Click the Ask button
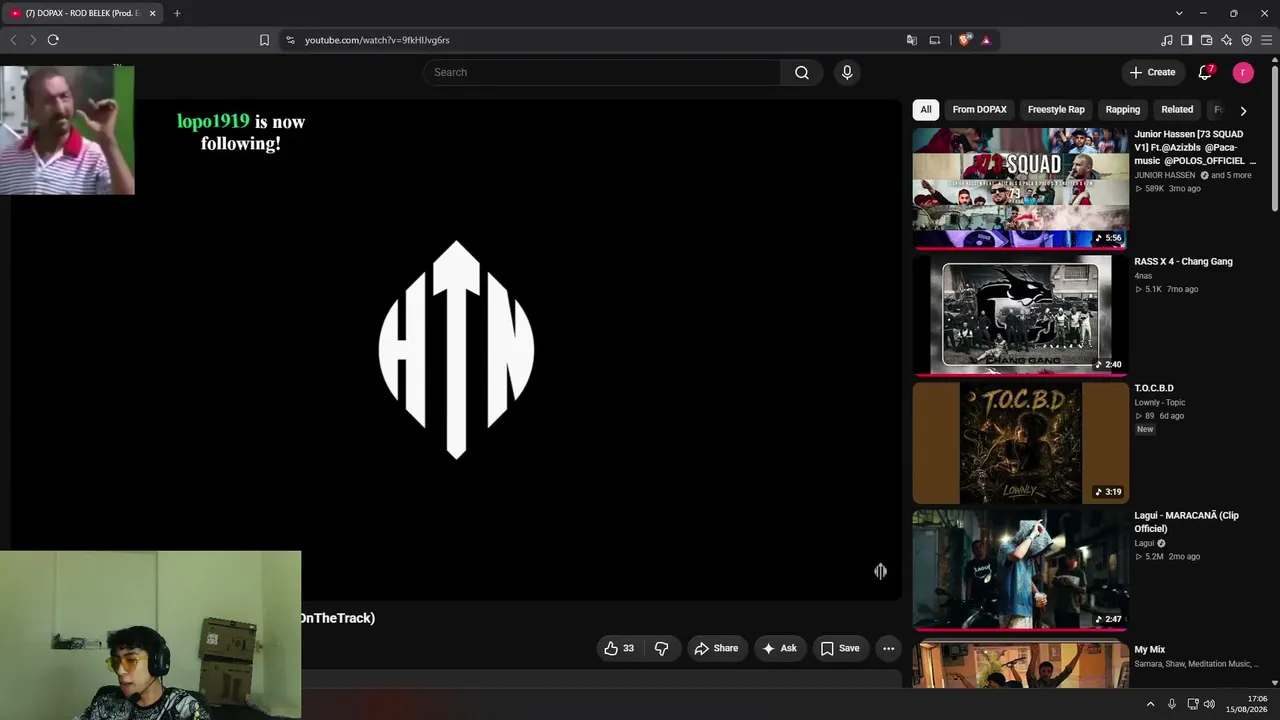 pyautogui.click(x=779, y=648)
